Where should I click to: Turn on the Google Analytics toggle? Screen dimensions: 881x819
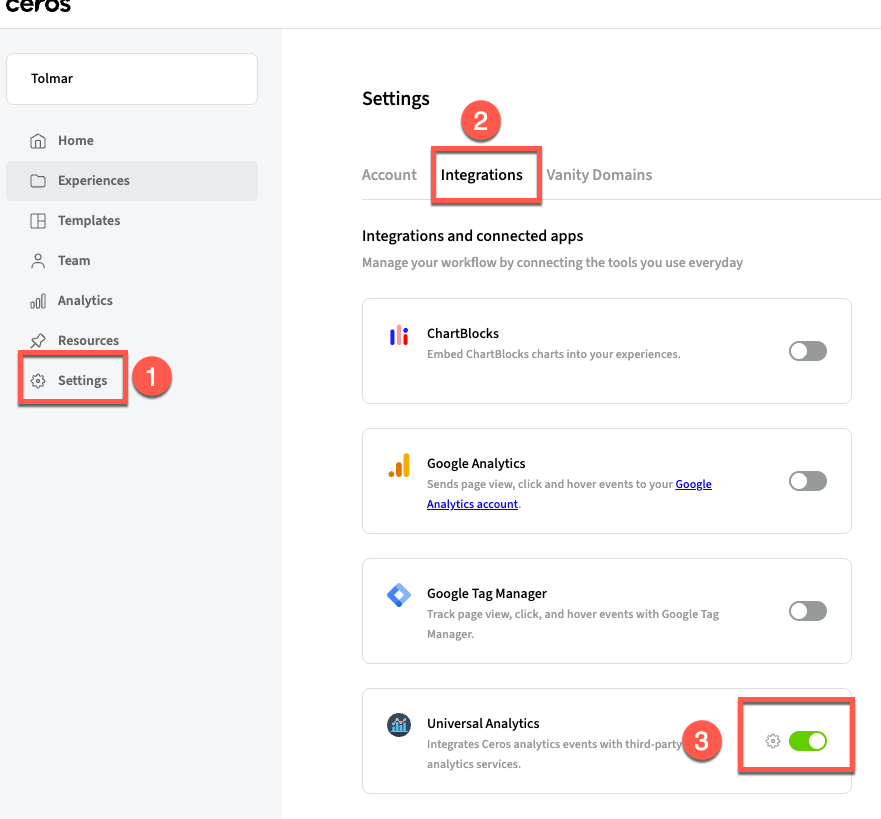pyautogui.click(x=807, y=481)
